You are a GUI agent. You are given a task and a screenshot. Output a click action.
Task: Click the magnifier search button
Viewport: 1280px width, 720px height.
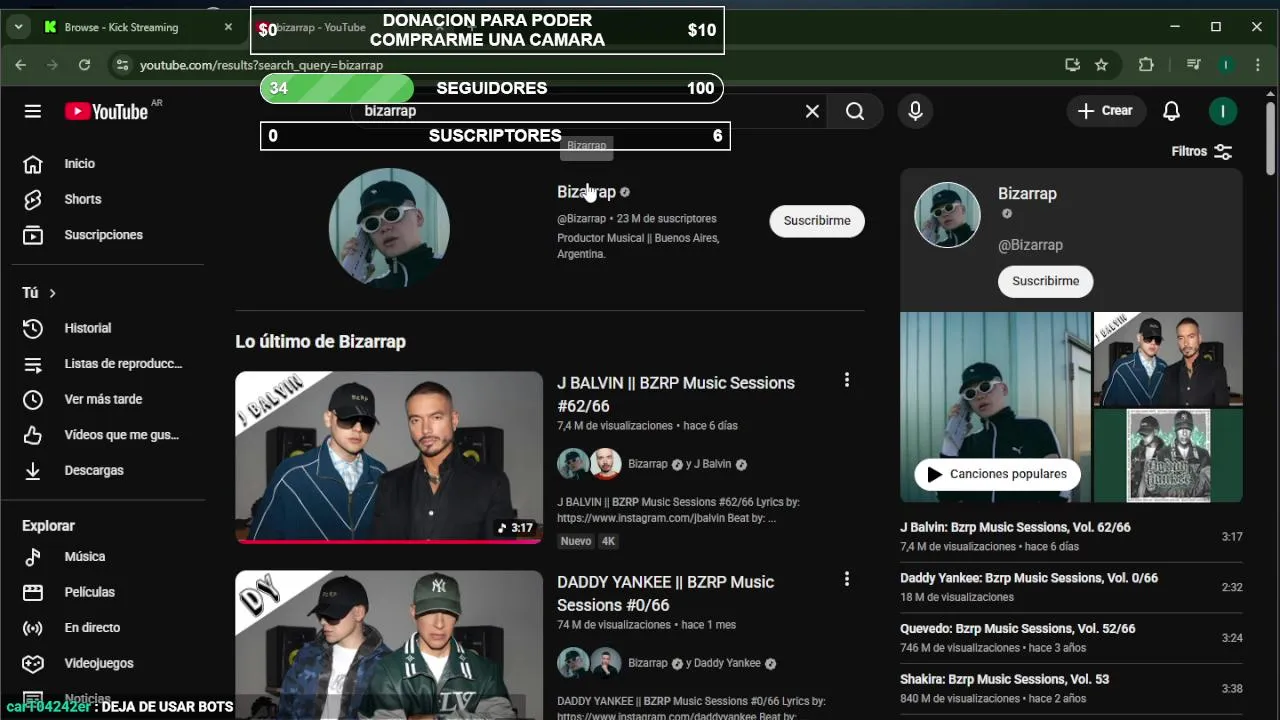(x=855, y=111)
